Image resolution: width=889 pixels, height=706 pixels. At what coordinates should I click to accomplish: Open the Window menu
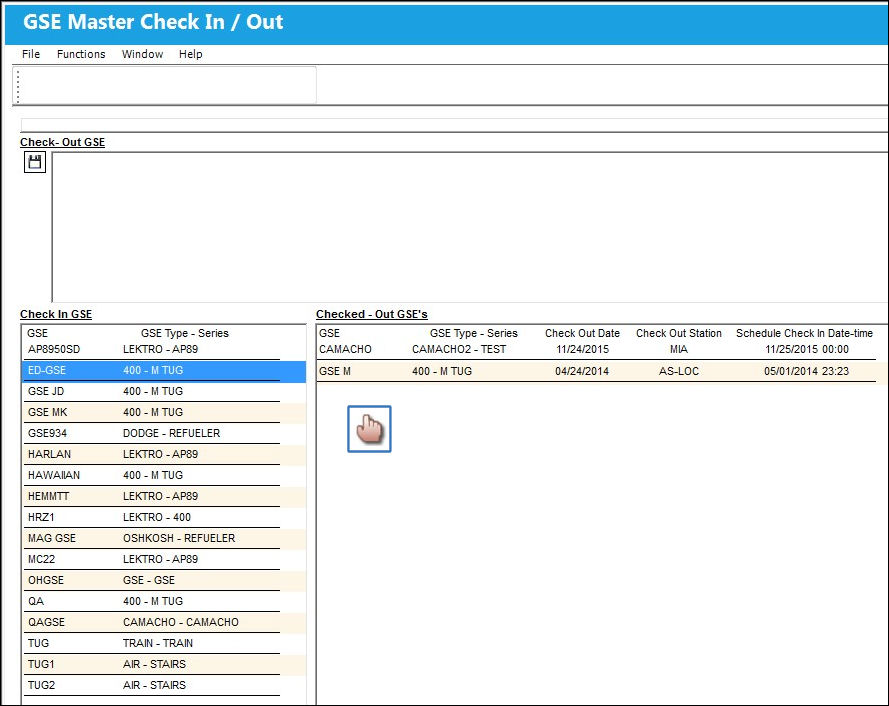click(x=142, y=54)
